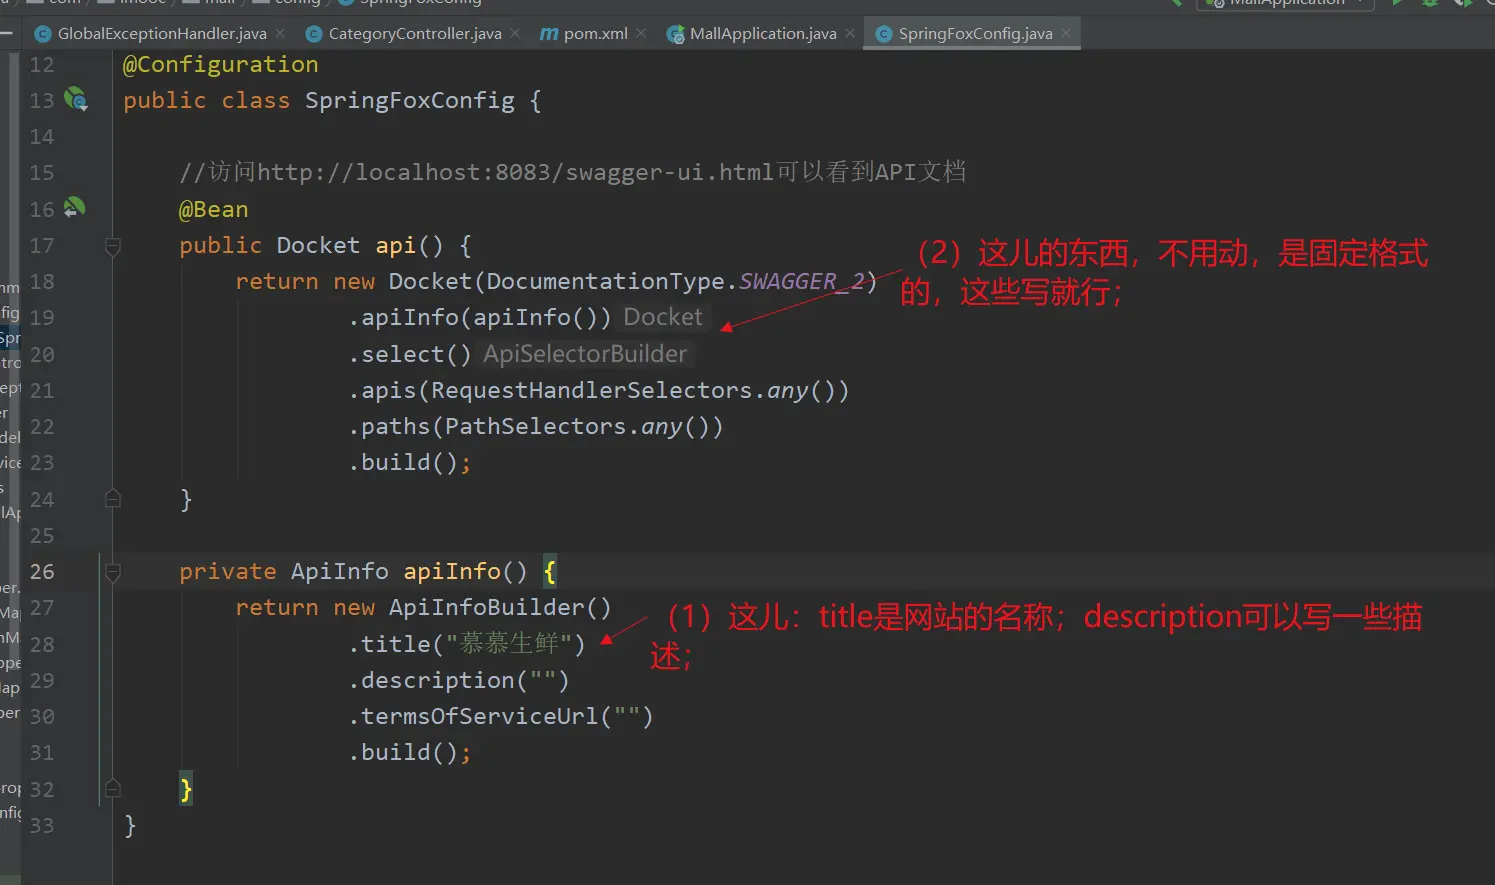This screenshot has height=885, width=1495.
Task: Close the CategoryController.java editor tab
Action: click(x=515, y=33)
